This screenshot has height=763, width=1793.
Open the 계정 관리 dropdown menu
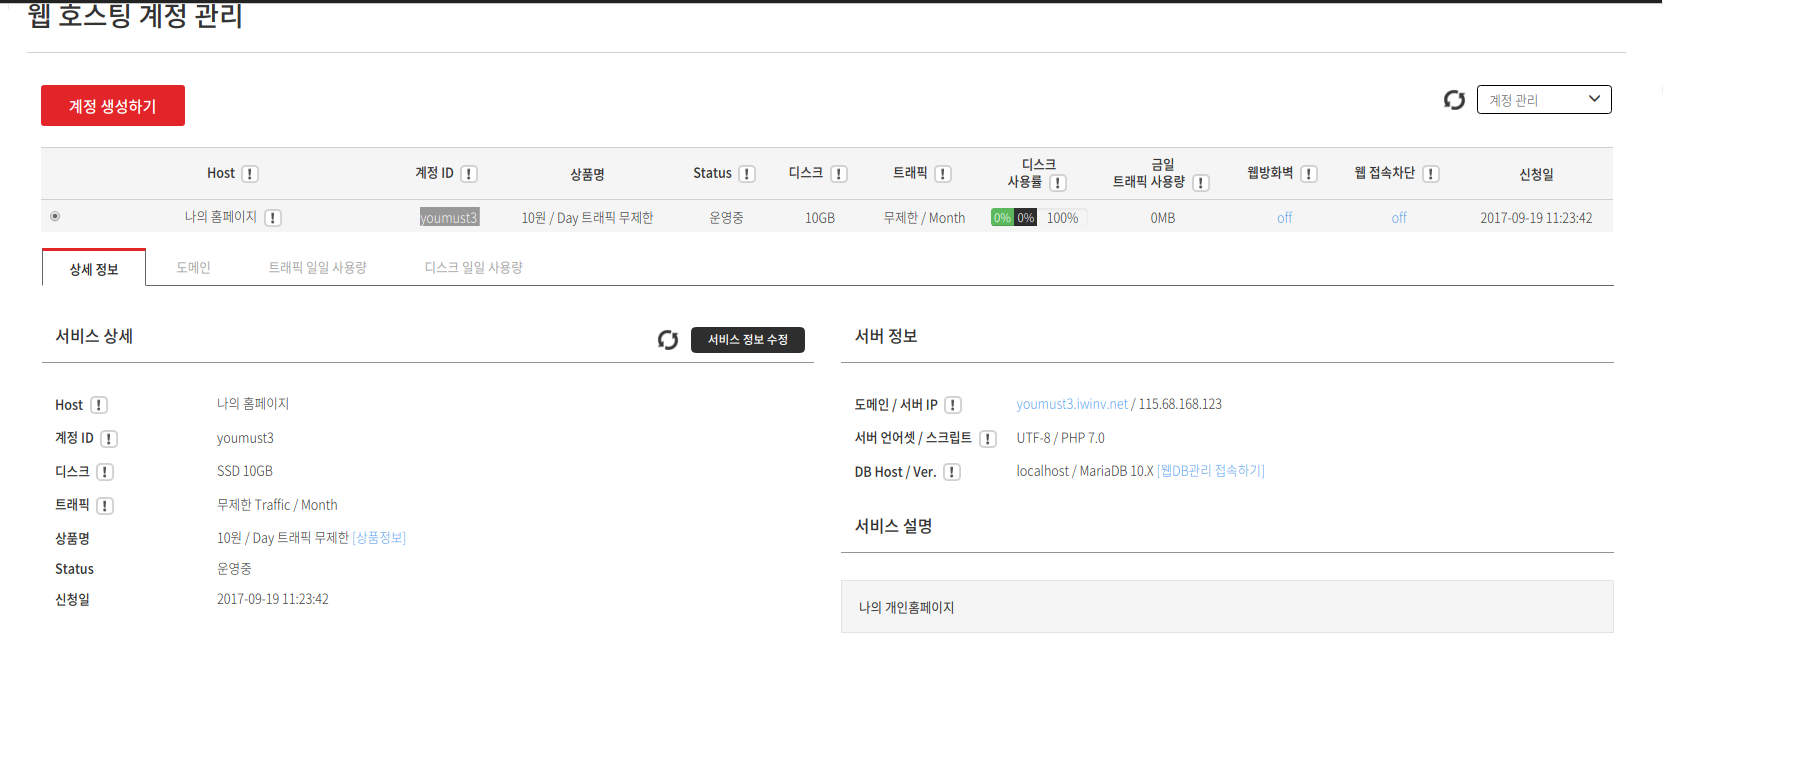point(1543,100)
